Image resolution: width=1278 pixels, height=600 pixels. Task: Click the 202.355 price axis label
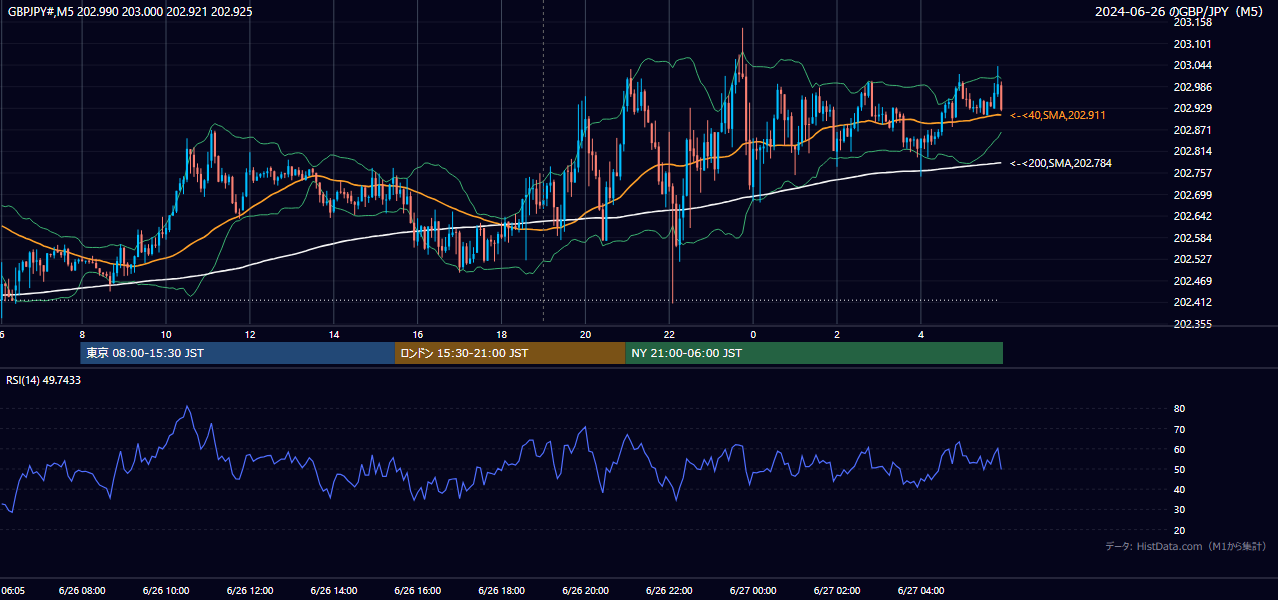coord(1192,324)
